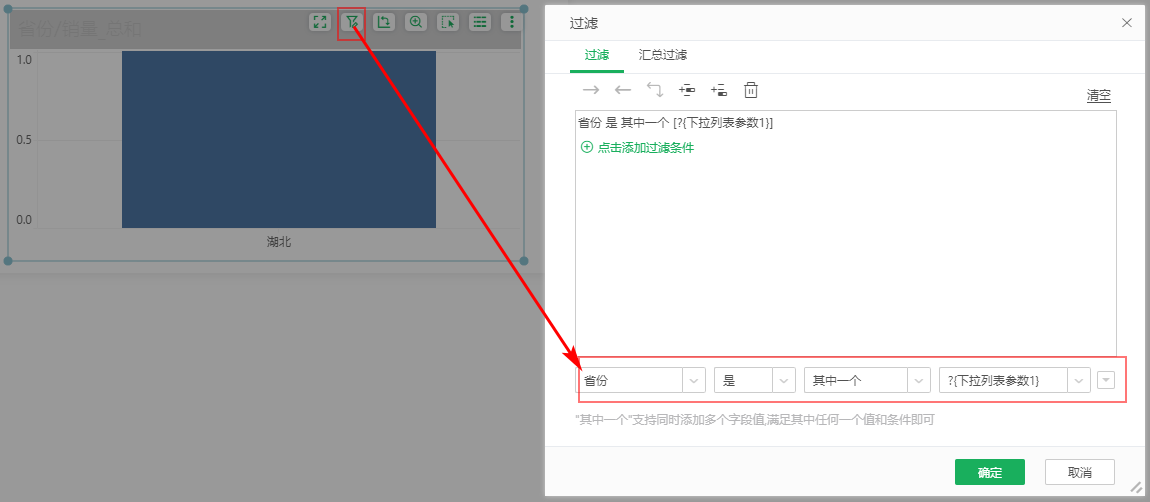Click 点击添加过滤条件 link
This screenshot has height=502, width=1150.
pyautogui.click(x=645, y=148)
